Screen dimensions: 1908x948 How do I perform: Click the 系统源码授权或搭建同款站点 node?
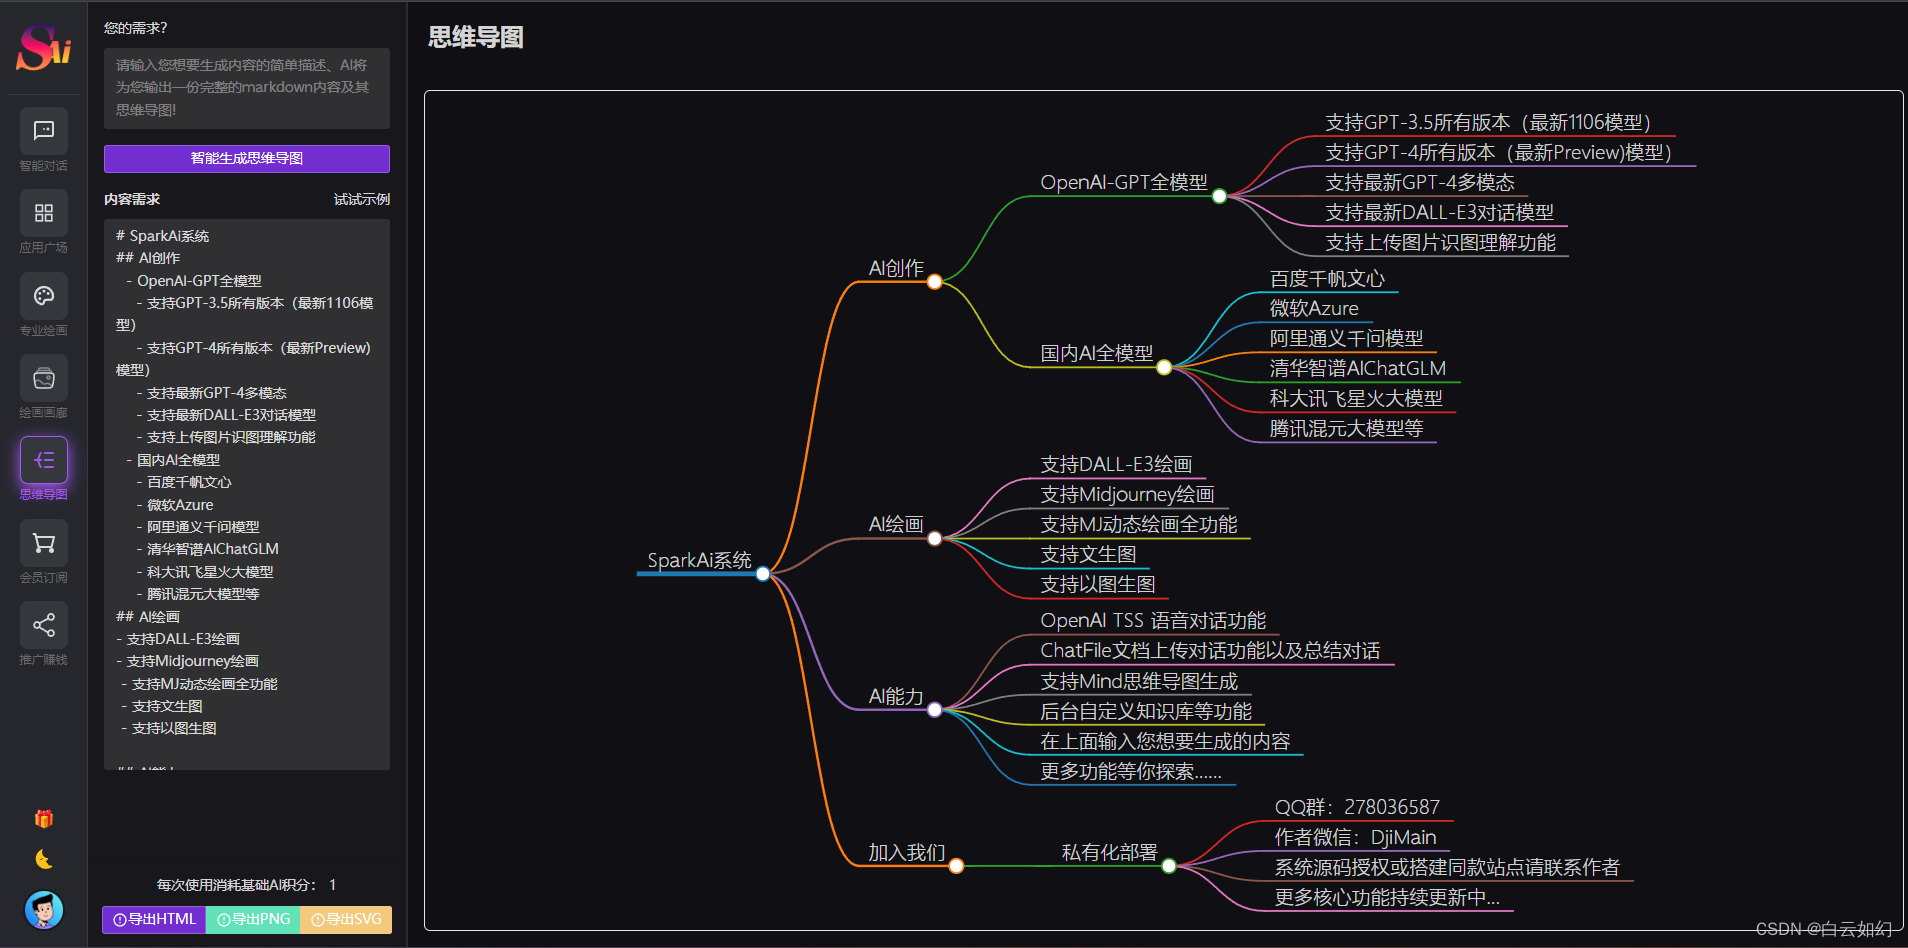(x=1447, y=867)
